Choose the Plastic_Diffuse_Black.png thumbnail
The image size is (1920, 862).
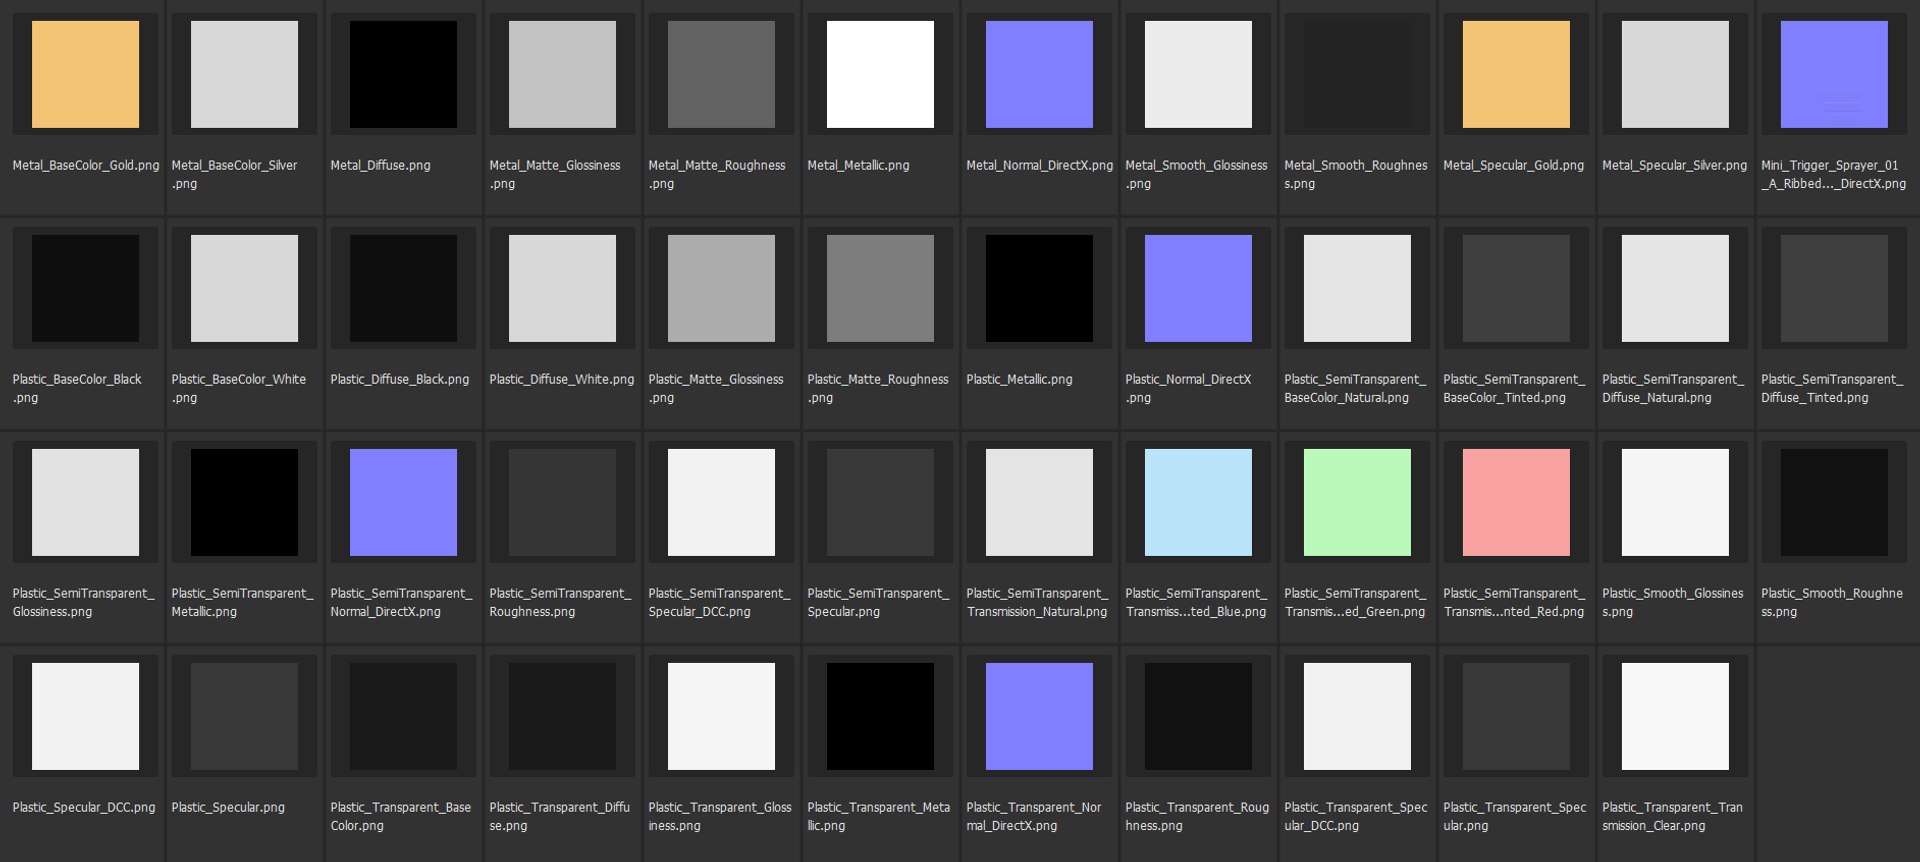(403, 288)
